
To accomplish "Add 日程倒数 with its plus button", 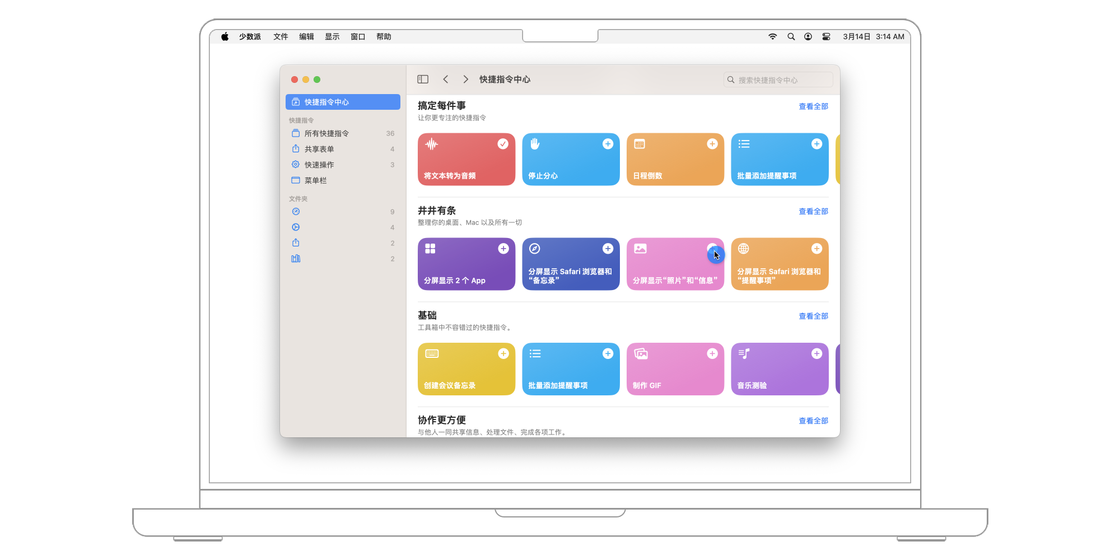I will coord(712,144).
